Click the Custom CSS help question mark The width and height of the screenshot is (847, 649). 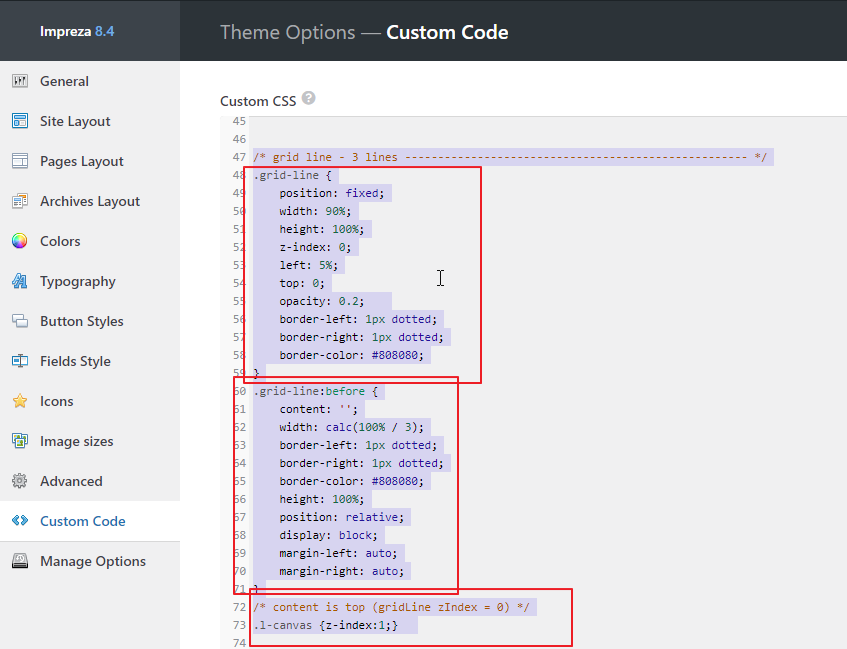pyautogui.click(x=308, y=98)
